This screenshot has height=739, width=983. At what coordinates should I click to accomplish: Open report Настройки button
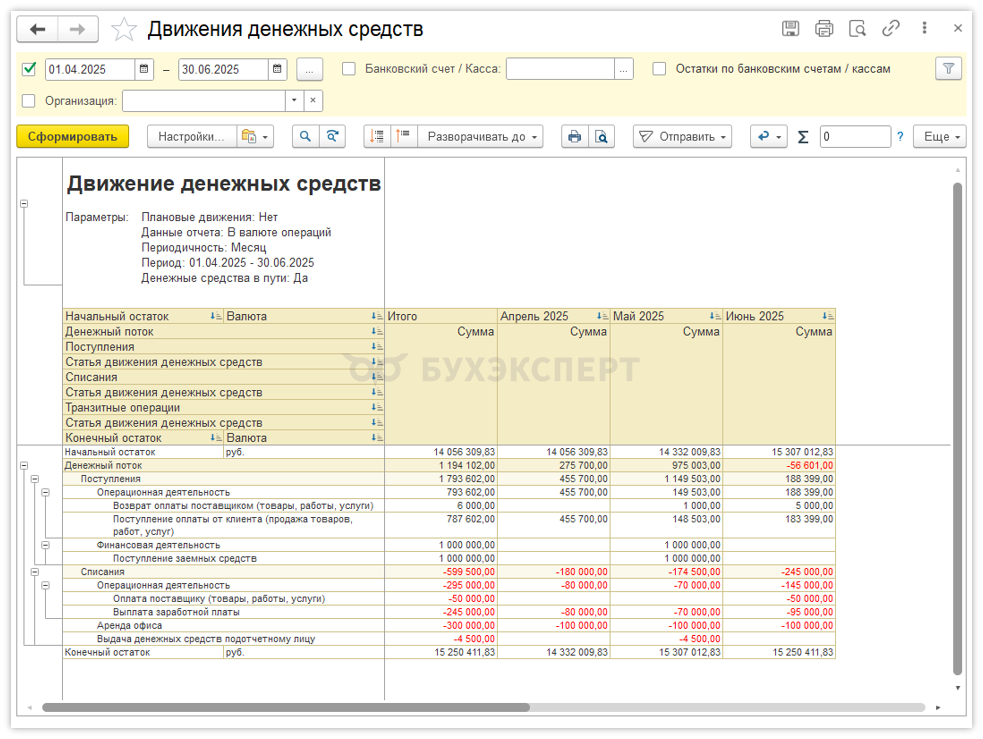click(x=191, y=137)
